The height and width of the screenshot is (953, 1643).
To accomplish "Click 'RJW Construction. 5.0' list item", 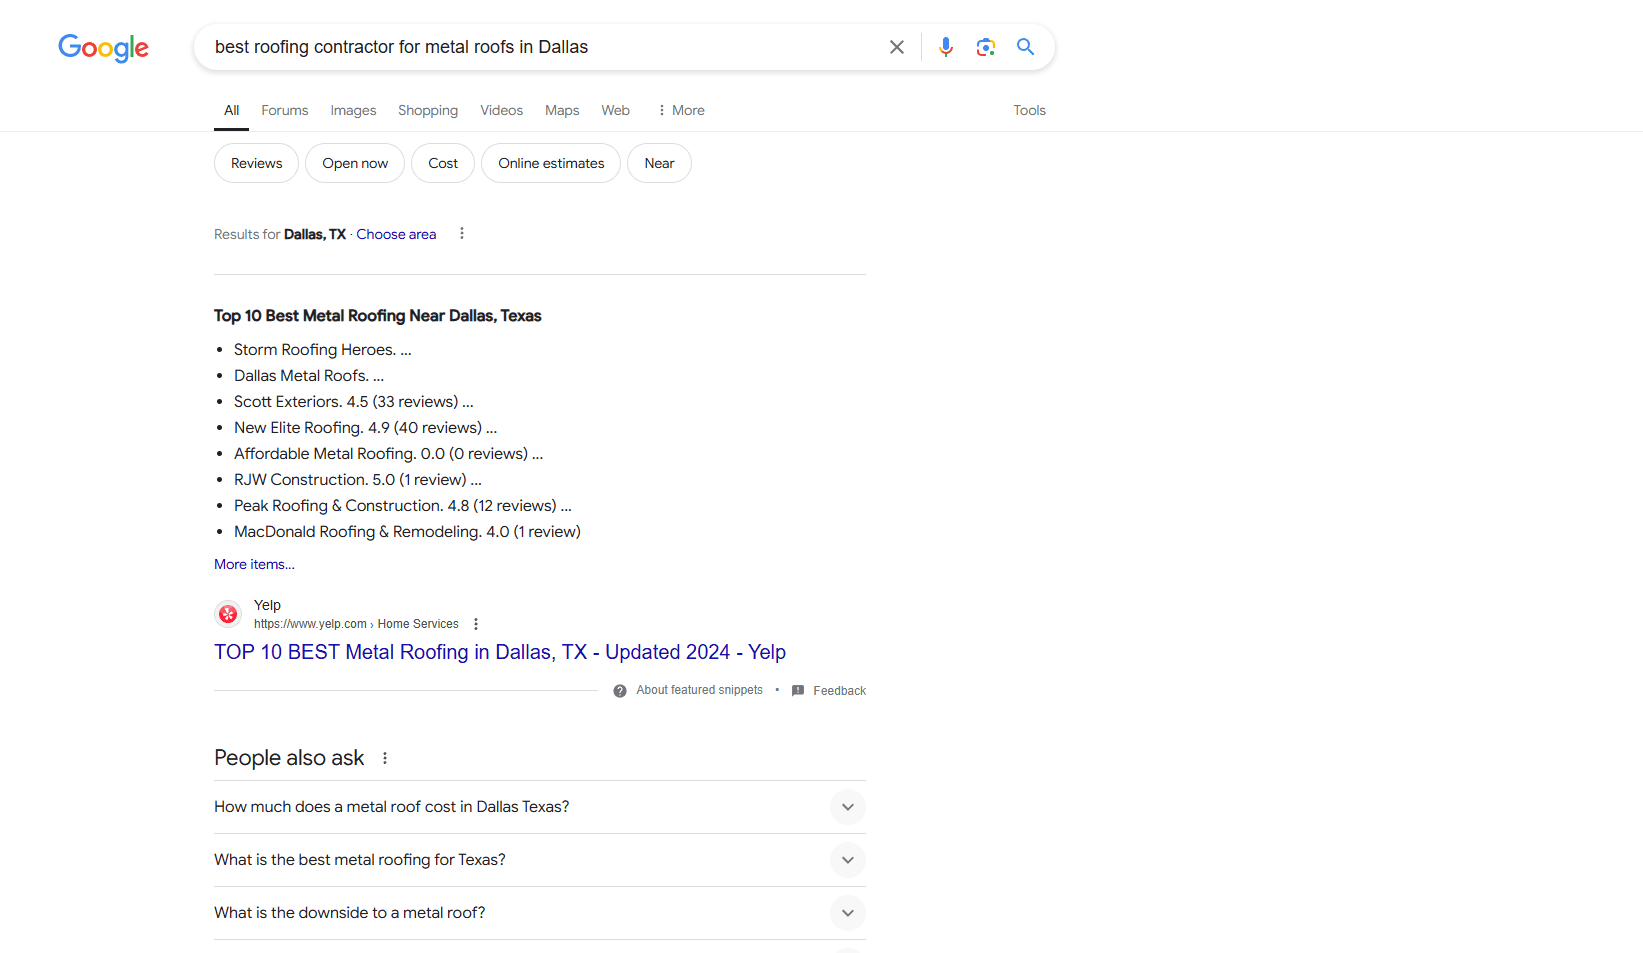I will 358,479.
